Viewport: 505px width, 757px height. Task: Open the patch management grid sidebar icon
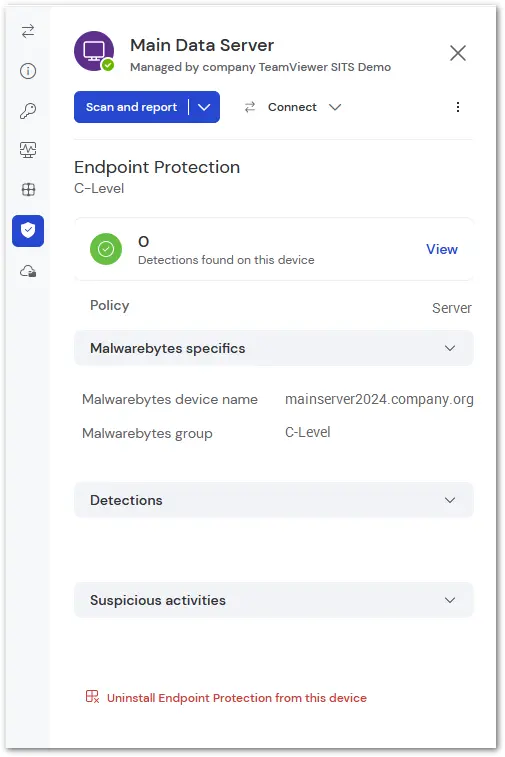click(x=28, y=189)
